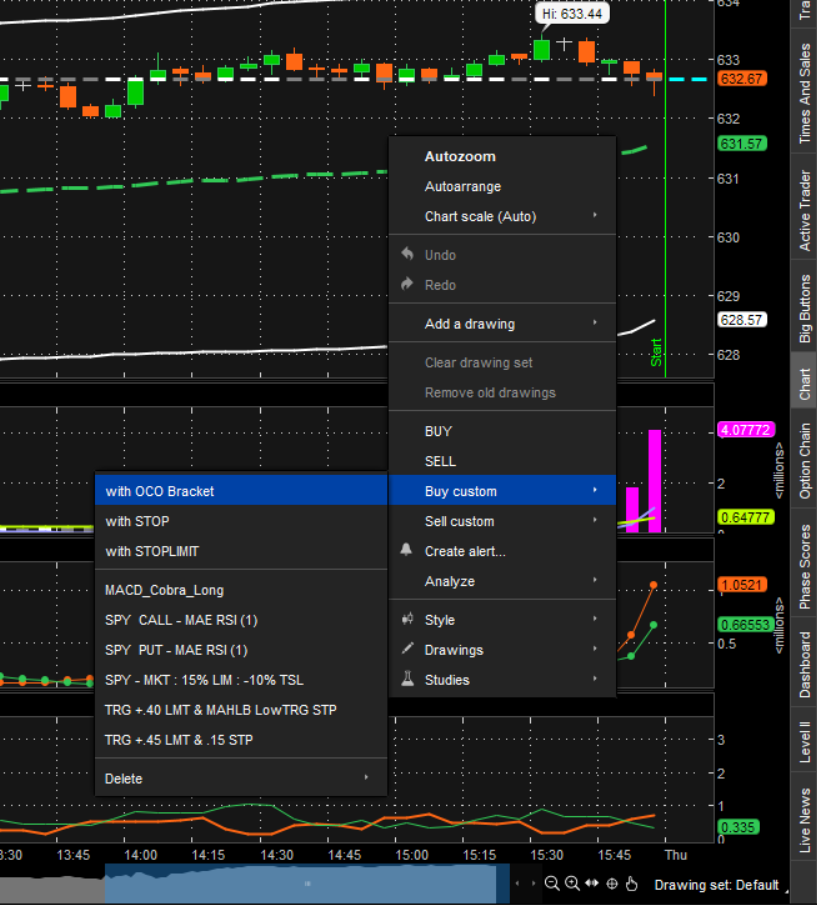The width and height of the screenshot is (817, 905).
Task: Choose BUY from the context menu
Action: [439, 432]
